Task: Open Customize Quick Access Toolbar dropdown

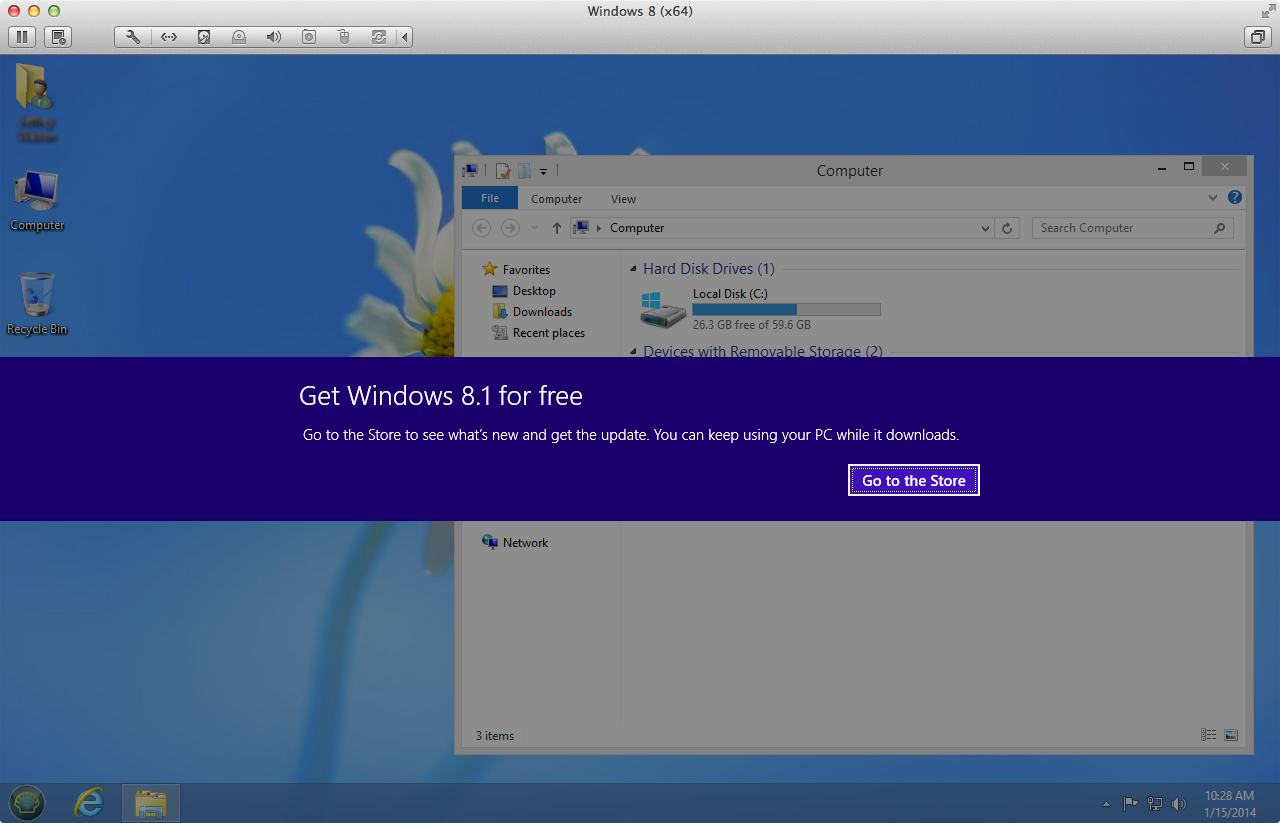Action: pos(544,172)
